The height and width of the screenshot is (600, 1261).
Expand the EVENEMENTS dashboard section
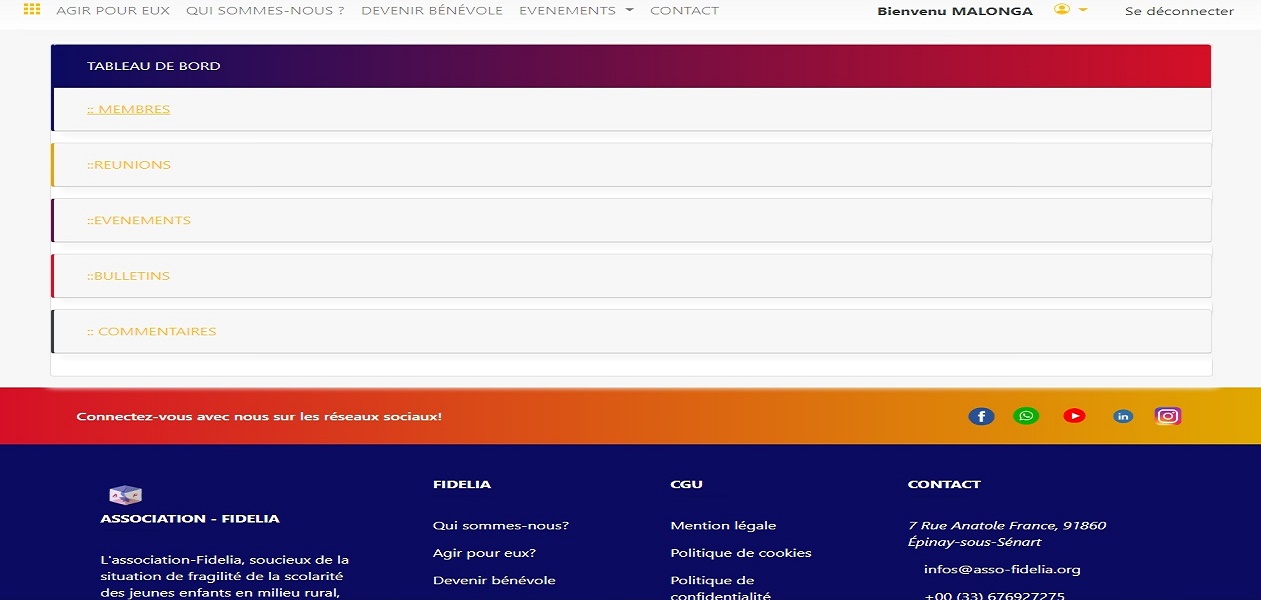[138, 220]
